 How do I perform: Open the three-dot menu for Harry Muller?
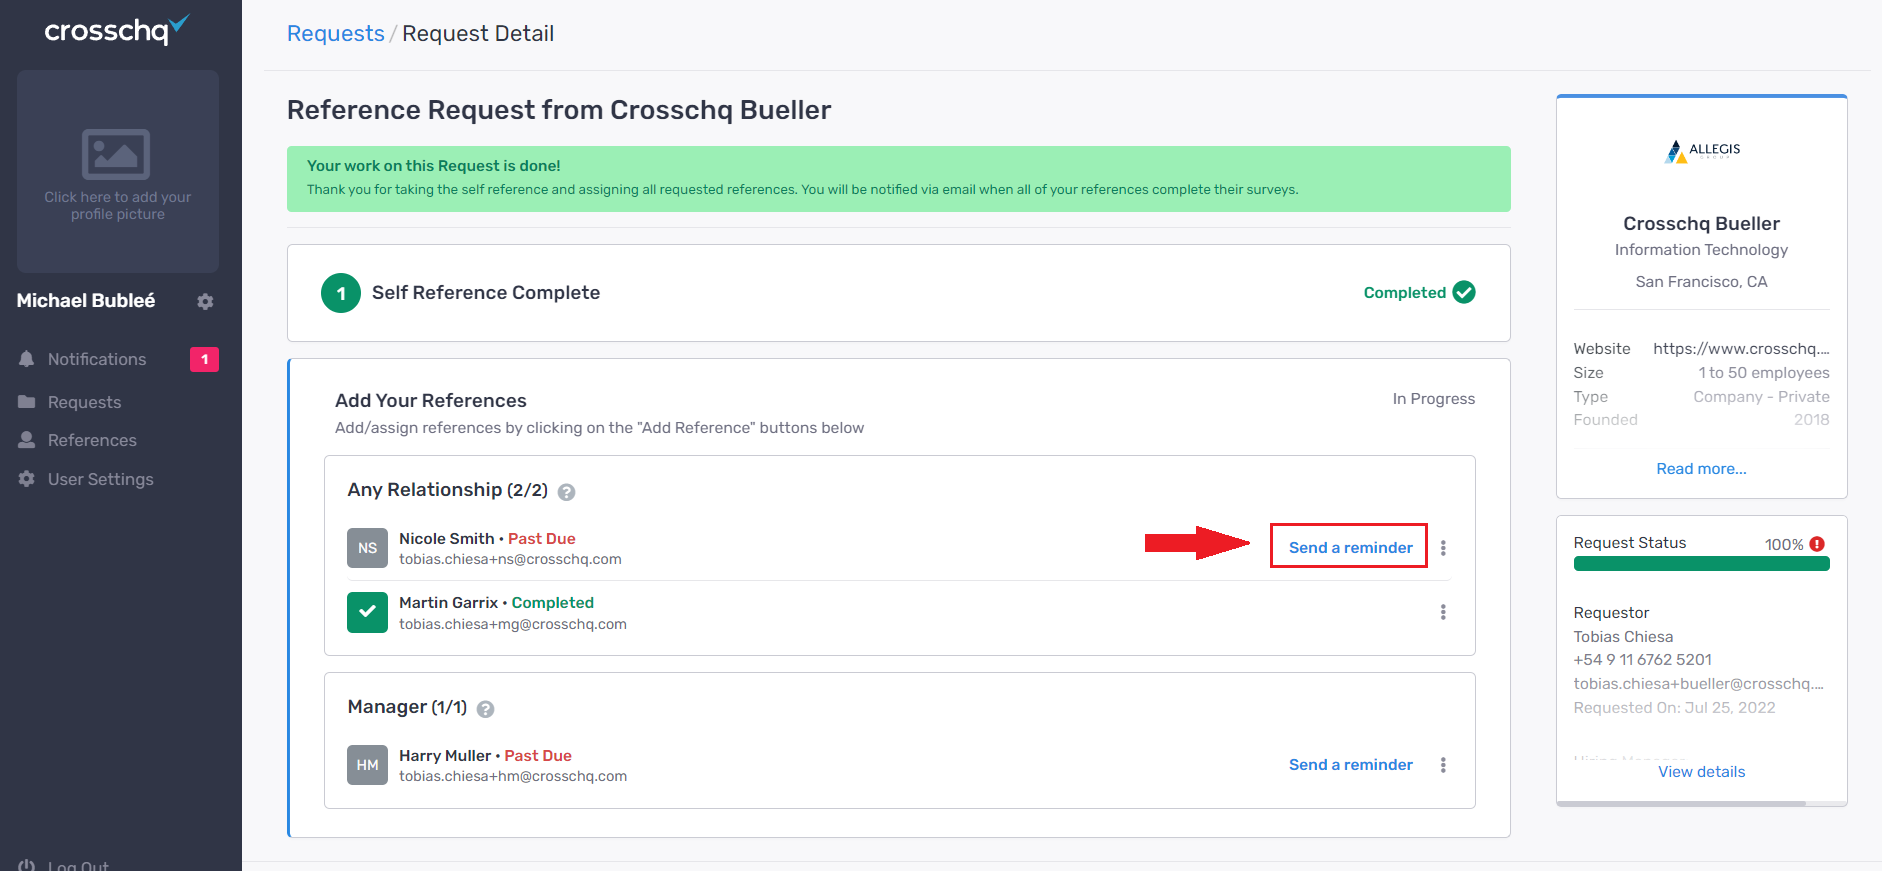tap(1443, 765)
